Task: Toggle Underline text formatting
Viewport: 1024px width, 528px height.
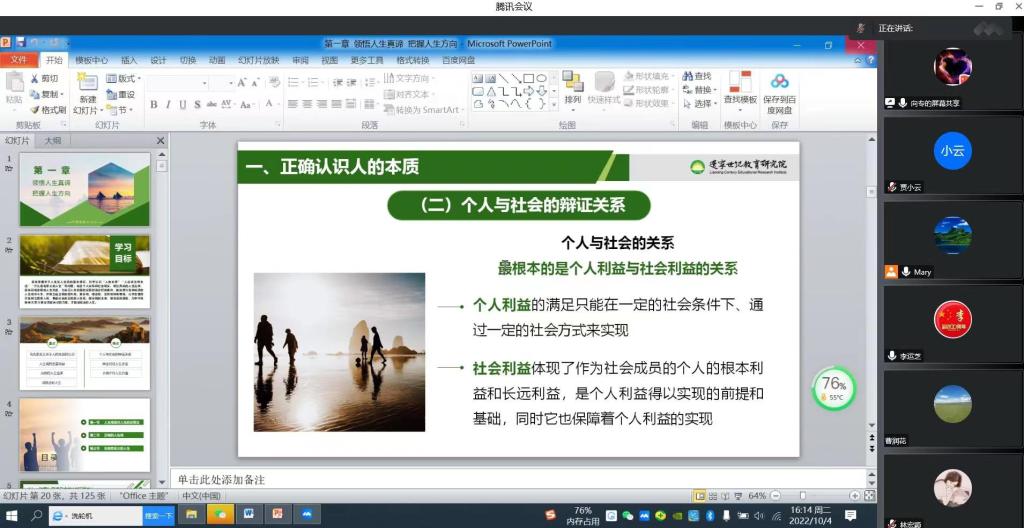Action: (x=182, y=105)
